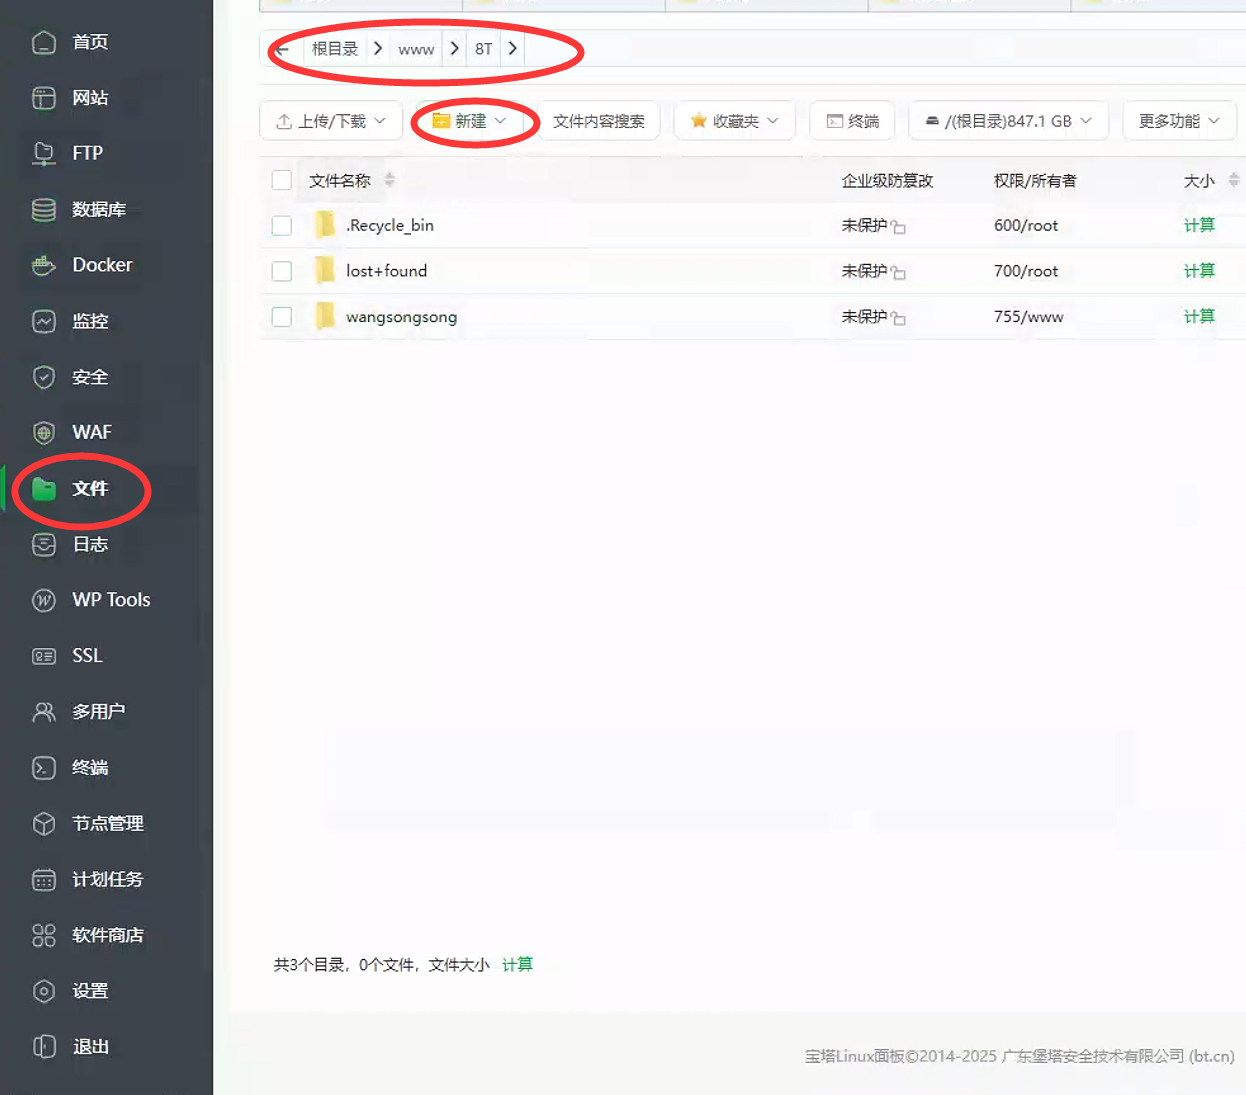Click the Docker icon in sidebar
The width and height of the screenshot is (1246, 1095).
[44, 265]
